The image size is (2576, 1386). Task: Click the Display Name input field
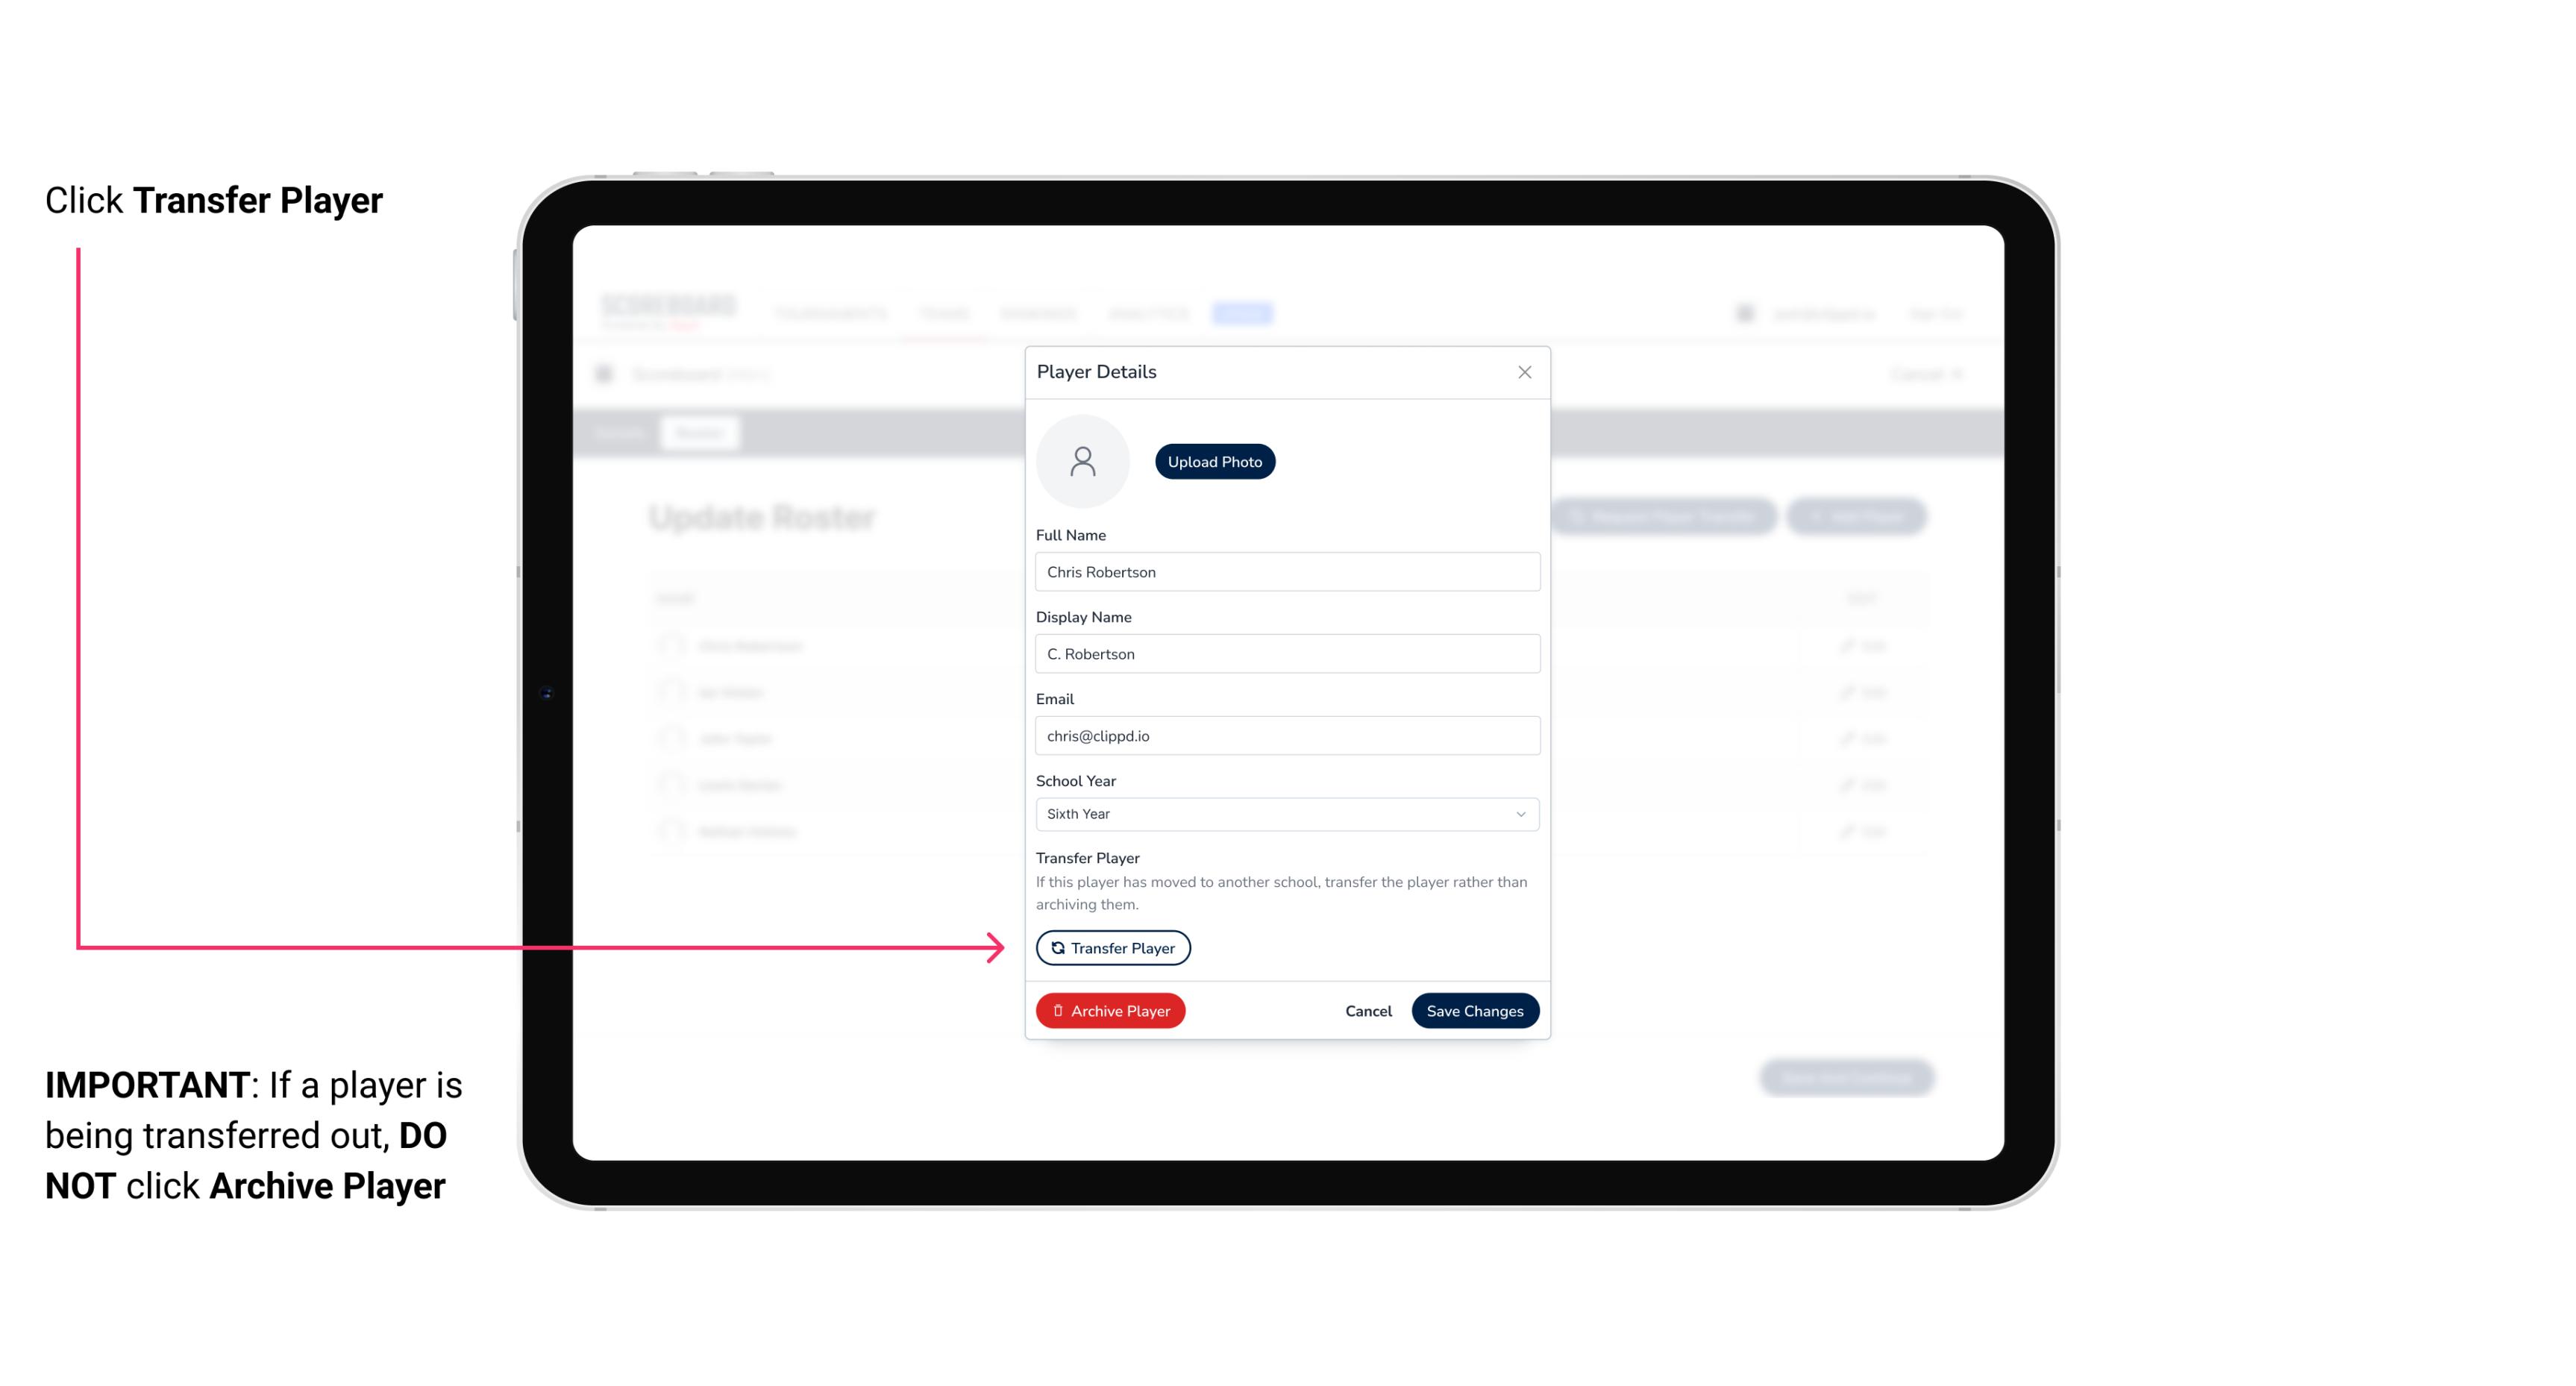tap(1285, 653)
